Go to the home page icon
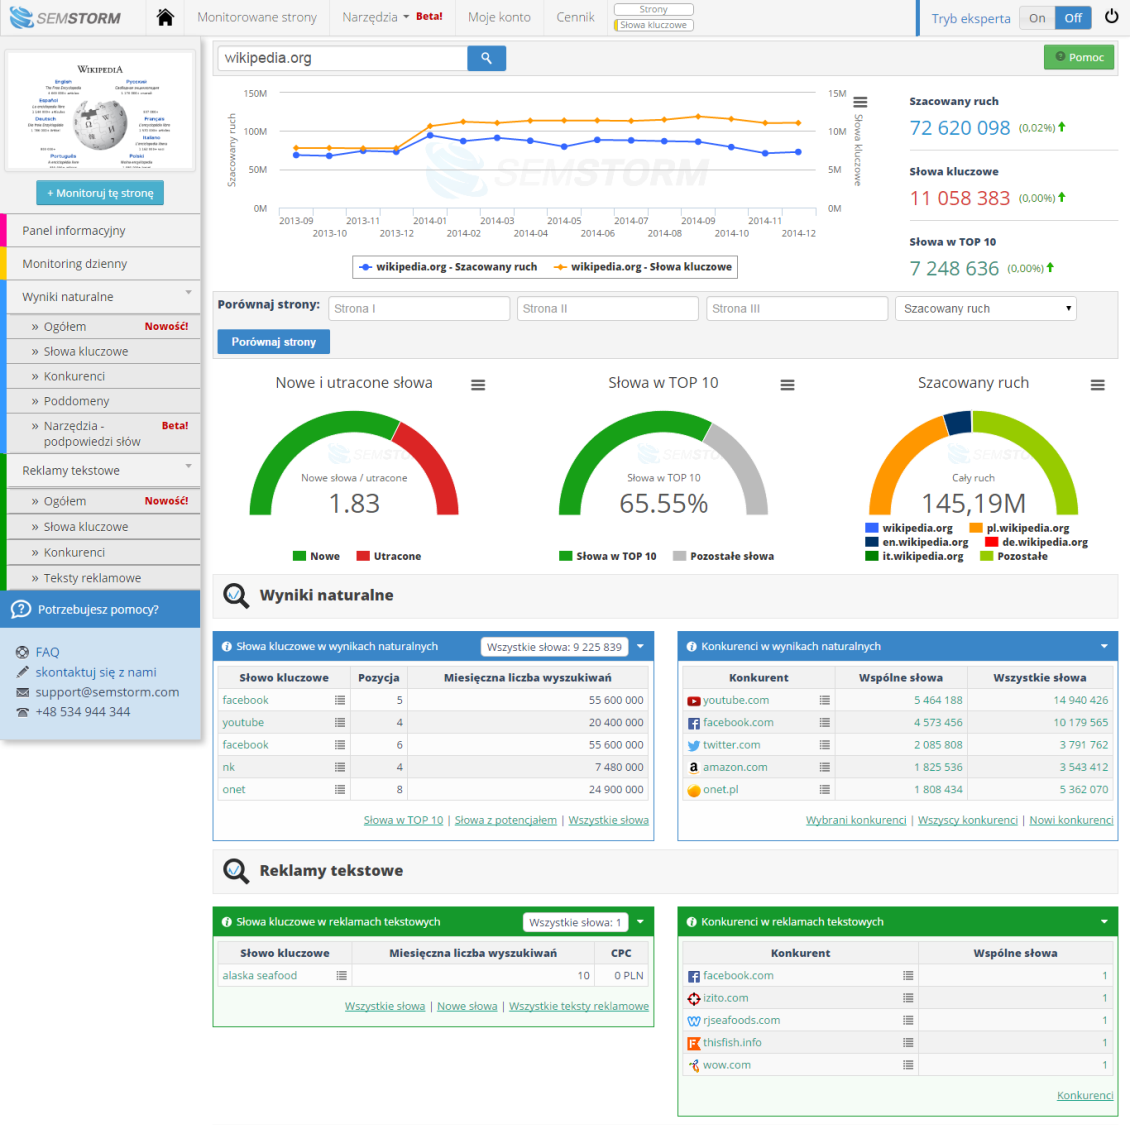1130x1125 pixels. click(x=165, y=17)
